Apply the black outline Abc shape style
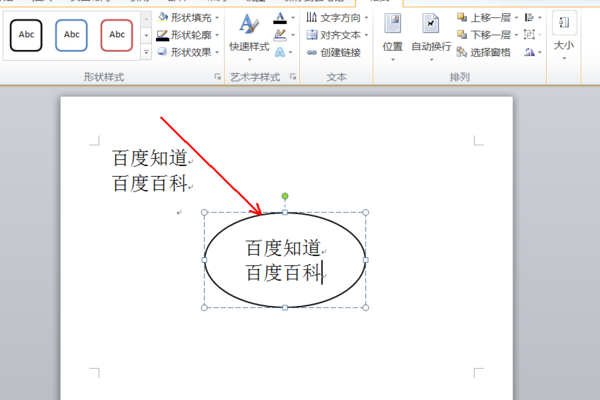Viewport: 600px width, 400px height. click(26, 35)
